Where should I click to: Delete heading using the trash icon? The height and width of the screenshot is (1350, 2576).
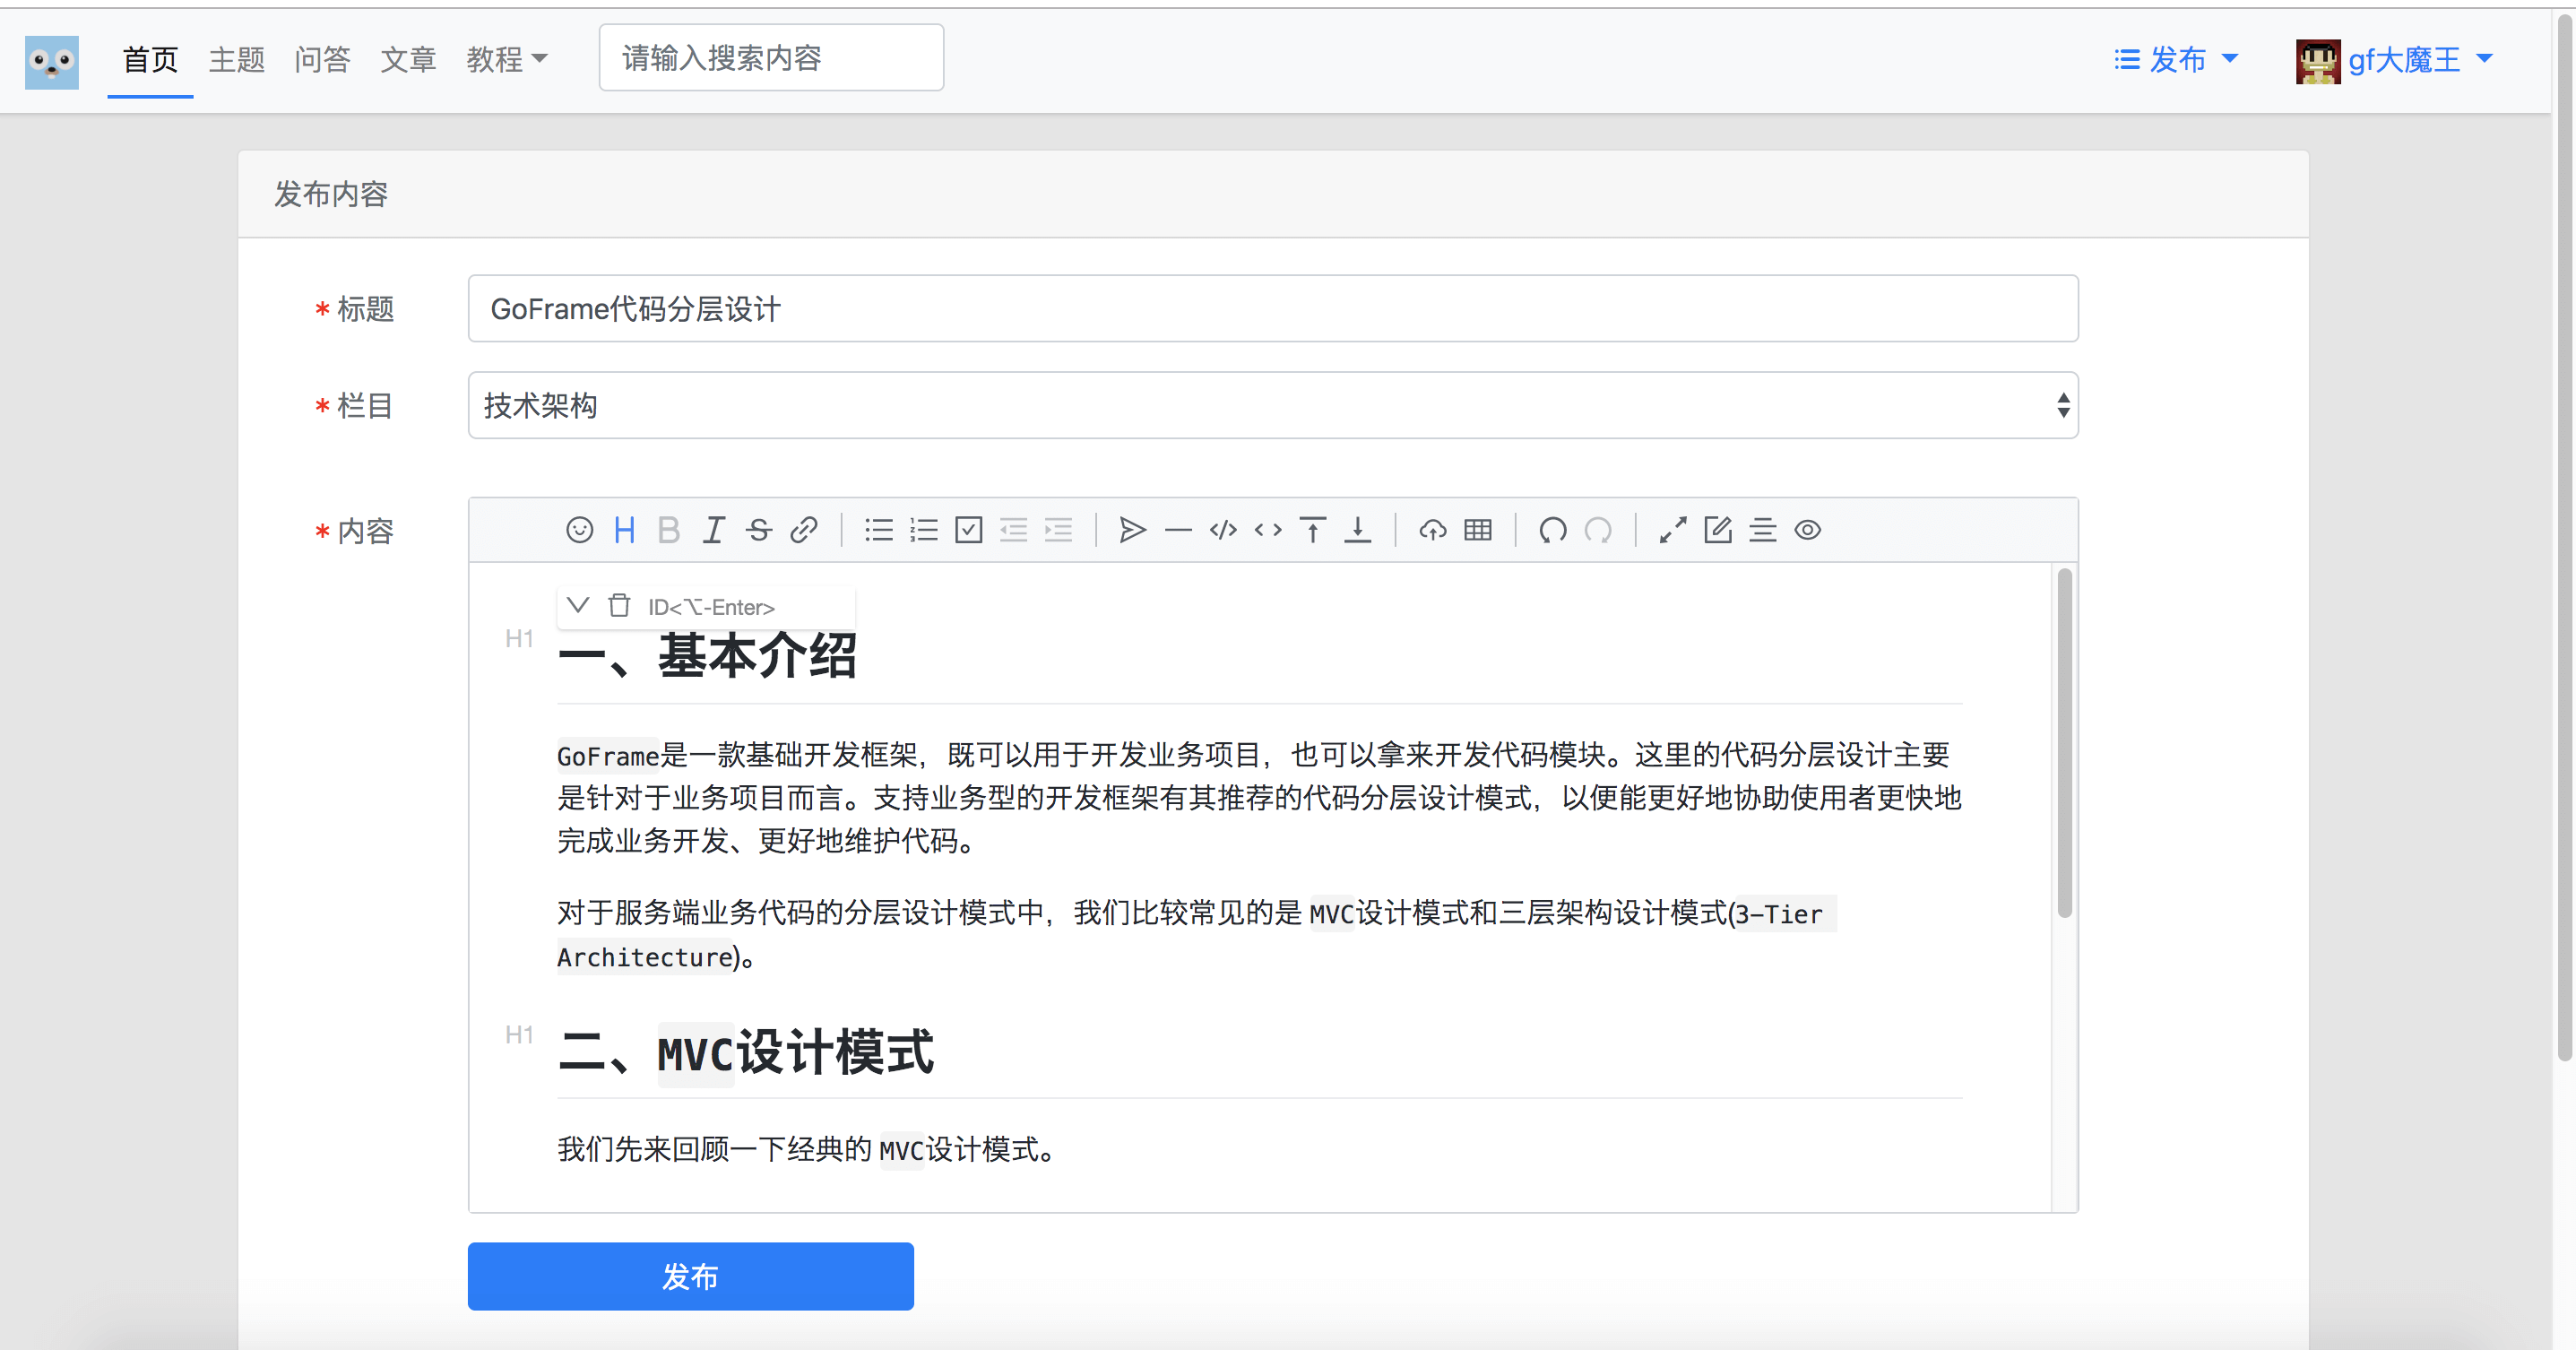[x=619, y=606]
